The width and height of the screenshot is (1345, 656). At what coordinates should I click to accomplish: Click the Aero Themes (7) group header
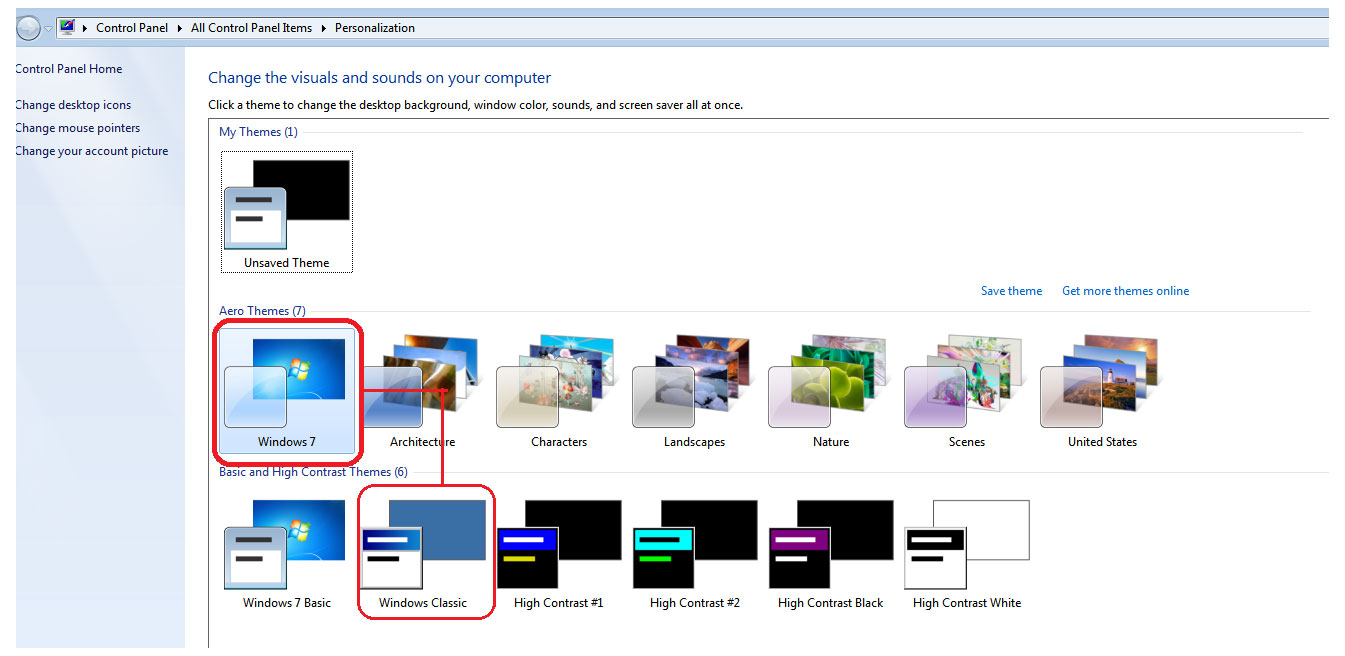pyautogui.click(x=262, y=311)
